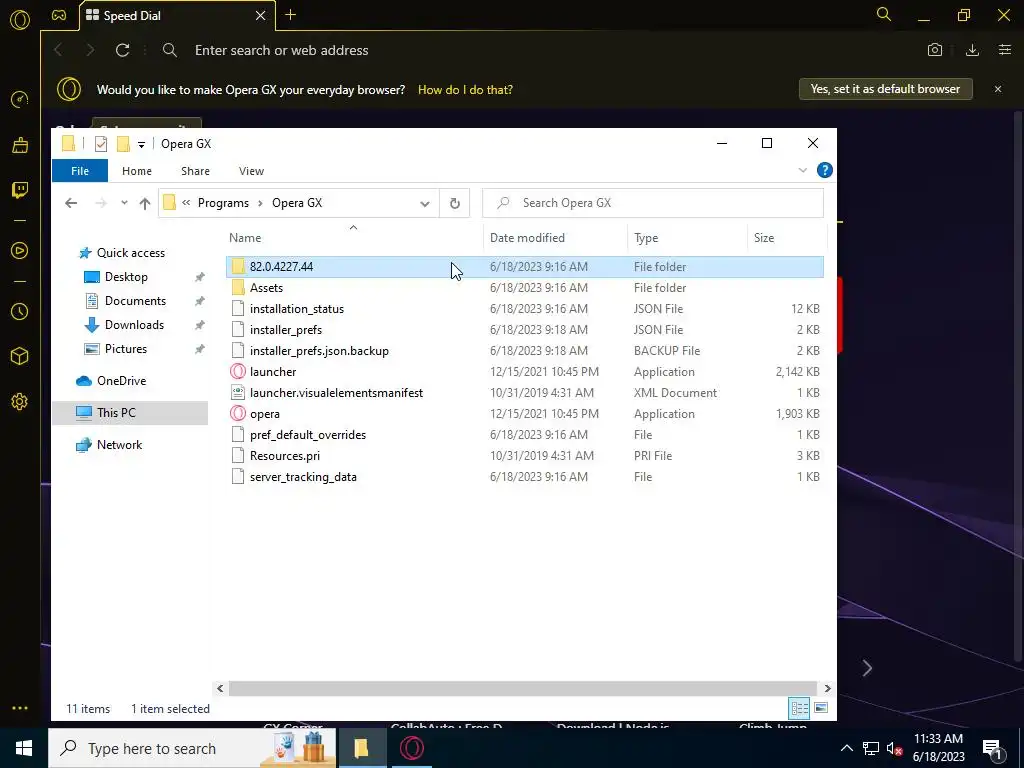Click the horizontal scrollbar in Explorer
This screenshot has height=768, width=1024.
522,688
